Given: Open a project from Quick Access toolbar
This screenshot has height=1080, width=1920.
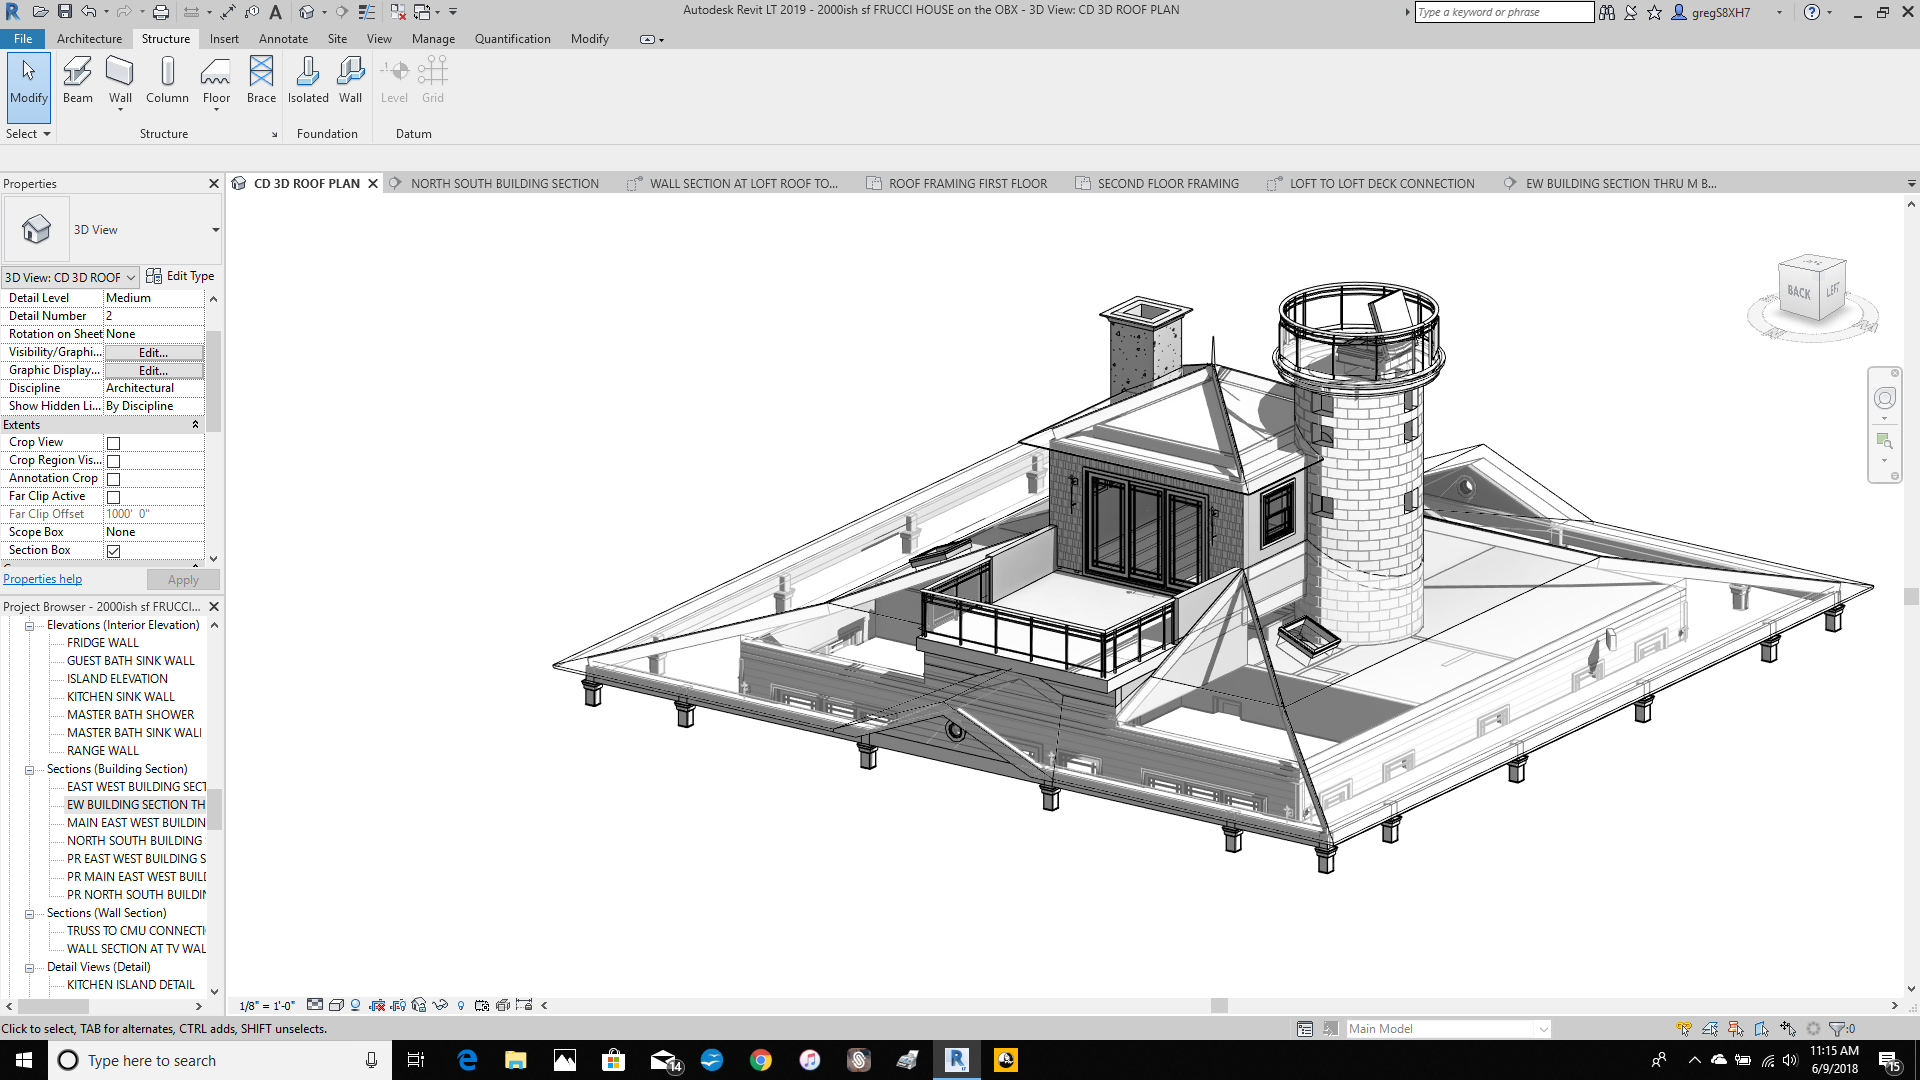Looking at the screenshot, I should click(40, 12).
